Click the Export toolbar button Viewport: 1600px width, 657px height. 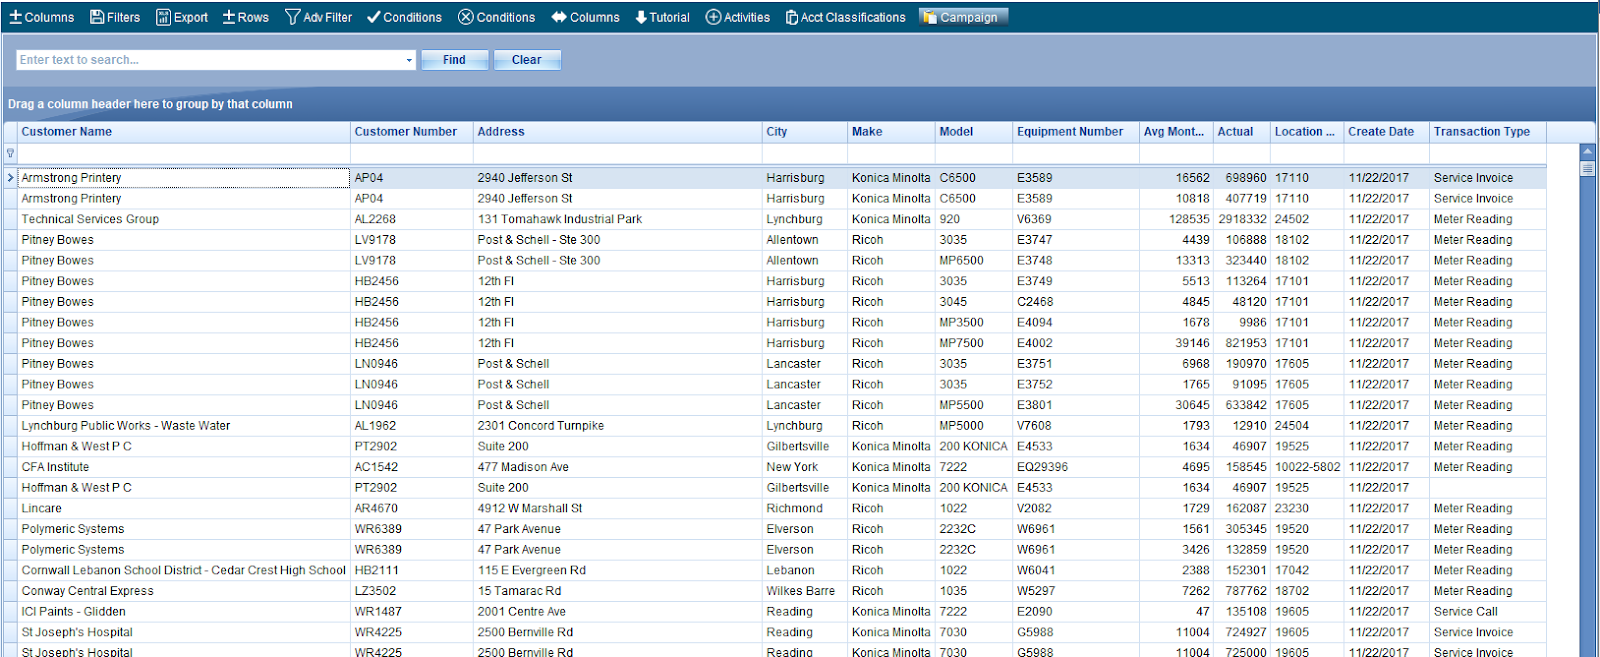click(x=182, y=17)
